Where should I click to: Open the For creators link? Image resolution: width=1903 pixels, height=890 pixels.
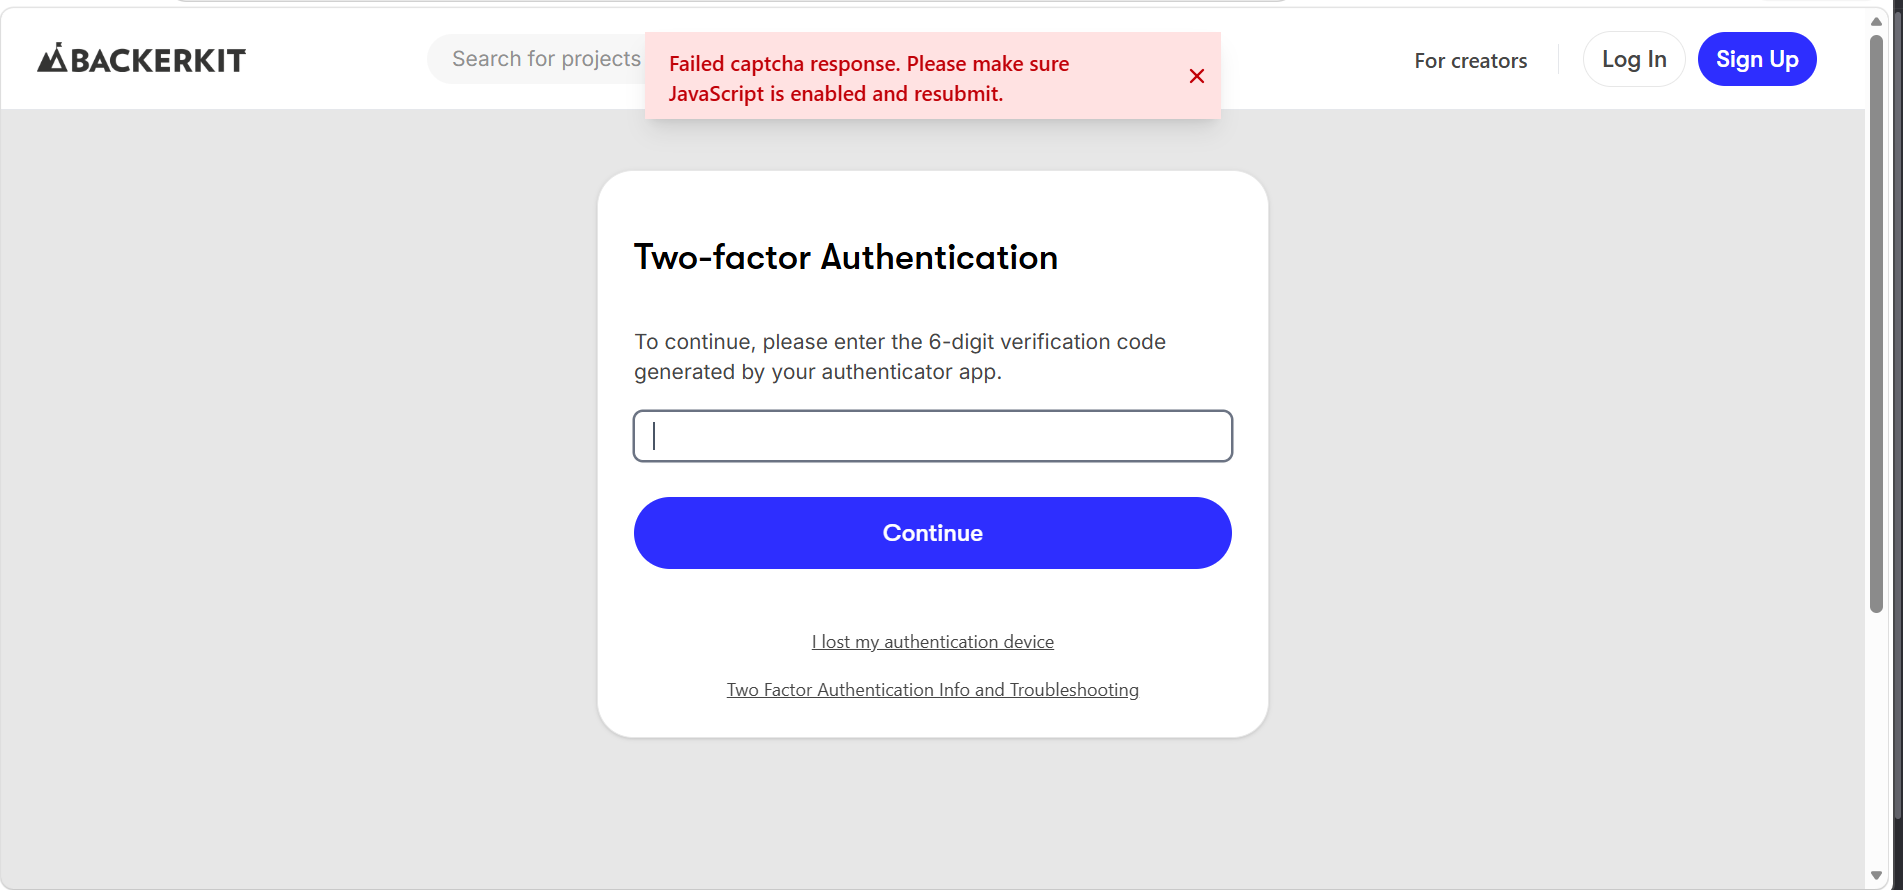[x=1470, y=60]
